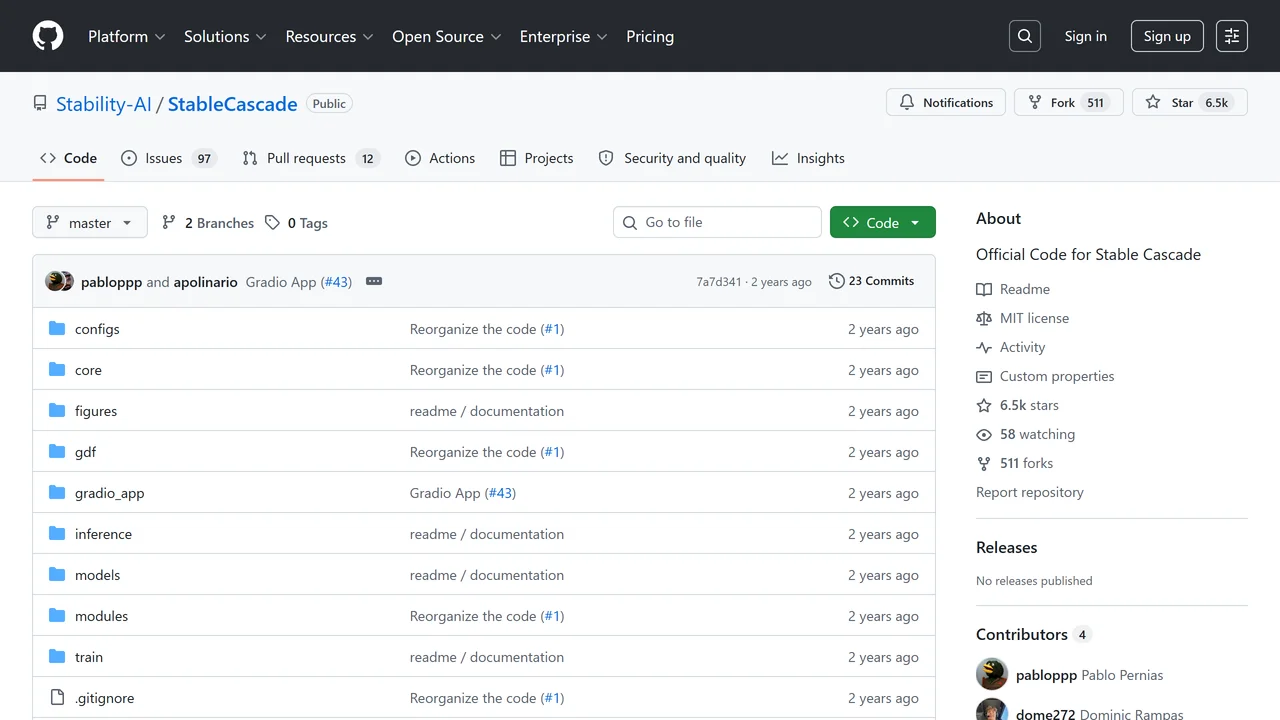1280x720 pixels.
Task: Expand the Enterprise menu
Action: click(x=564, y=36)
